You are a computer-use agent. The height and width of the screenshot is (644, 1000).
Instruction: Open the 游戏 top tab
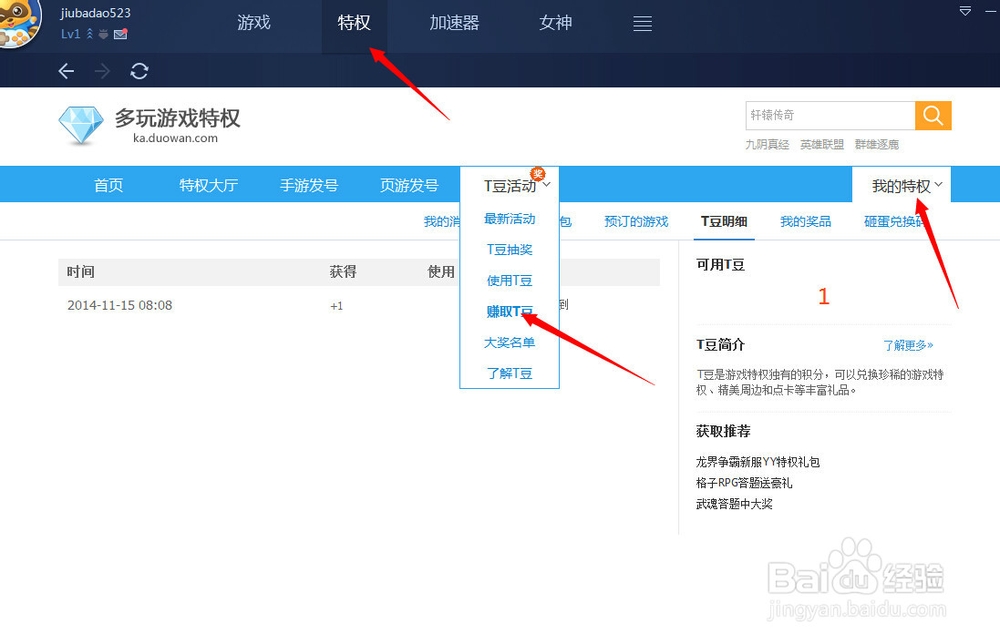click(254, 23)
